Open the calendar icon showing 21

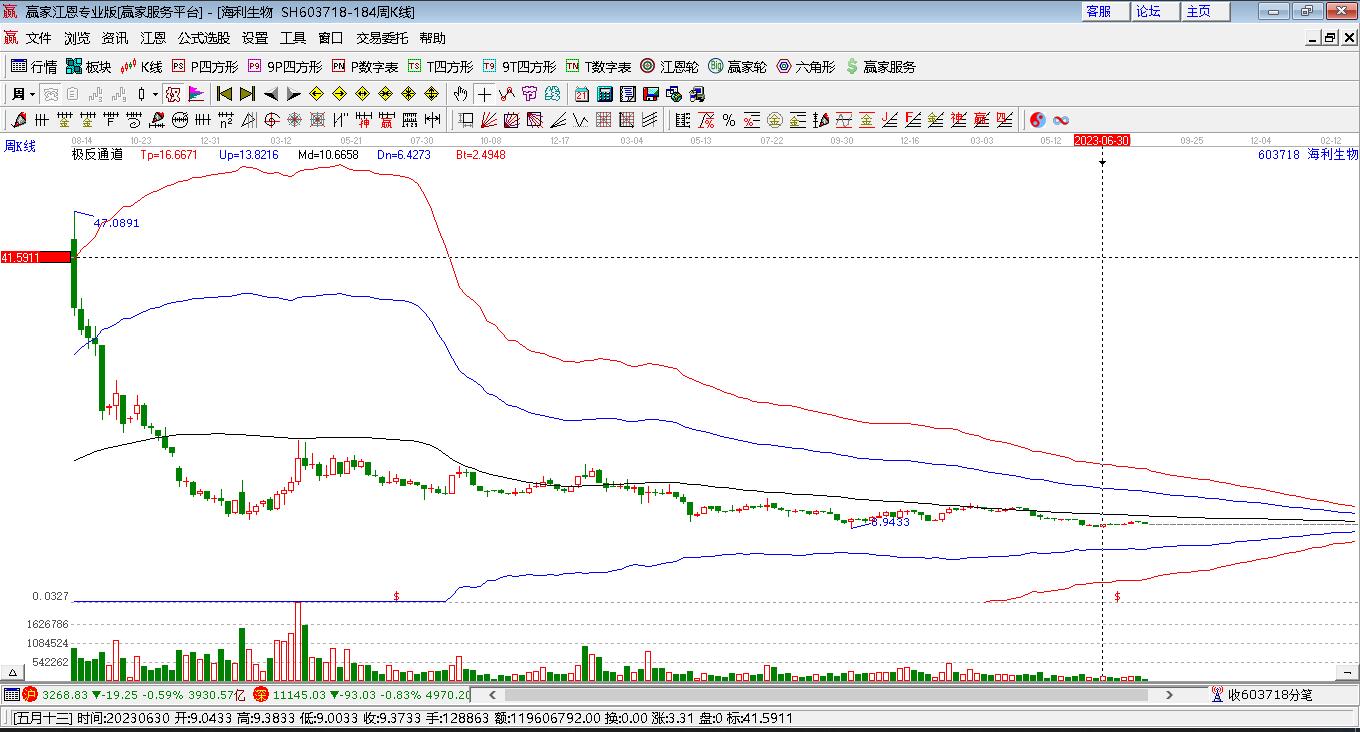coord(582,94)
